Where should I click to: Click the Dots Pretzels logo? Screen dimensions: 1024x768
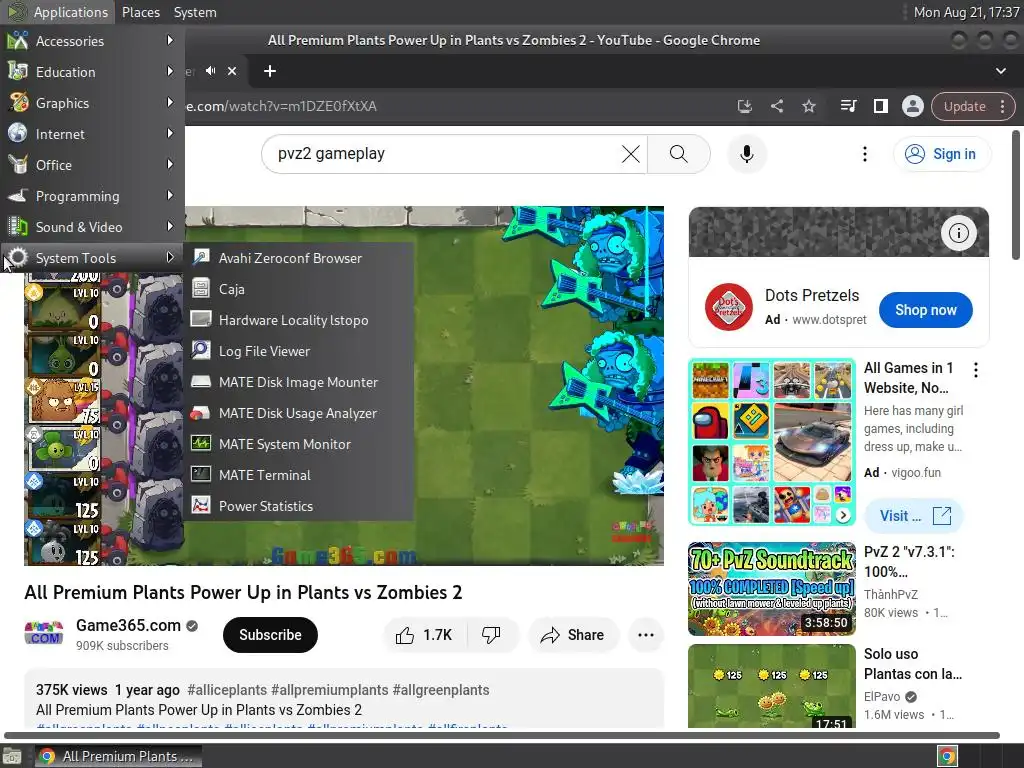point(728,307)
